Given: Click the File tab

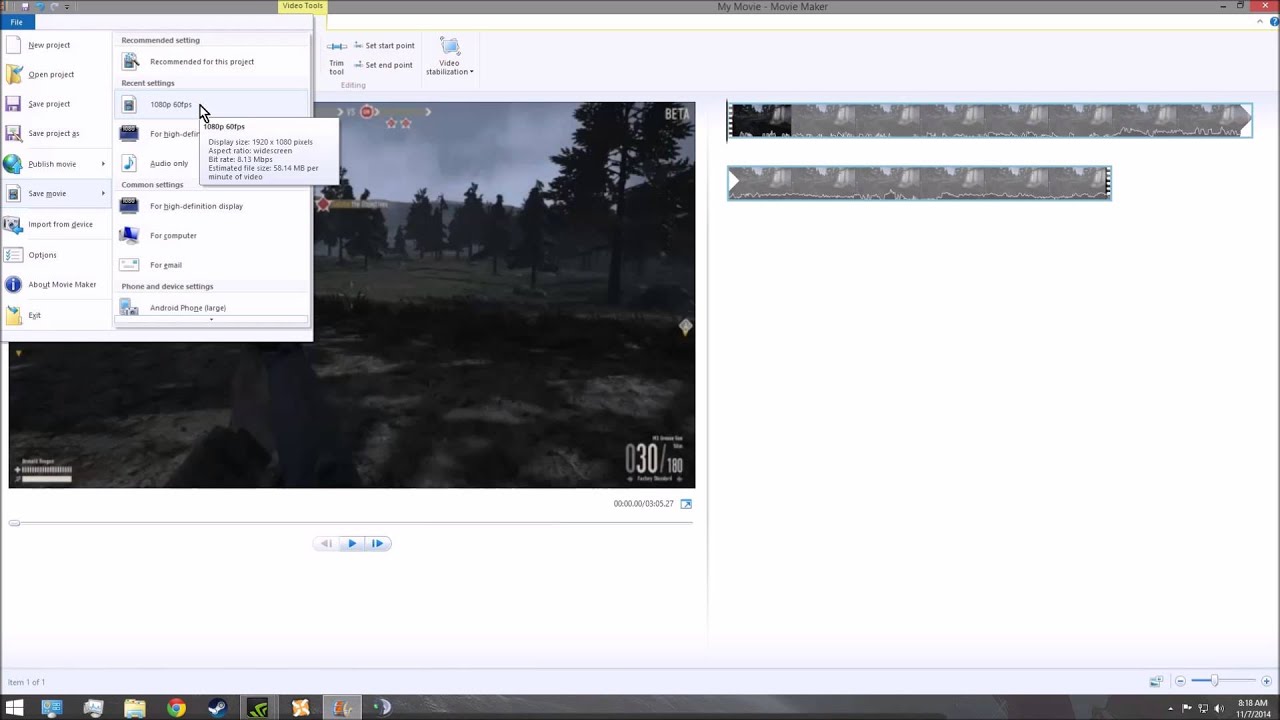Looking at the screenshot, I should pos(16,22).
